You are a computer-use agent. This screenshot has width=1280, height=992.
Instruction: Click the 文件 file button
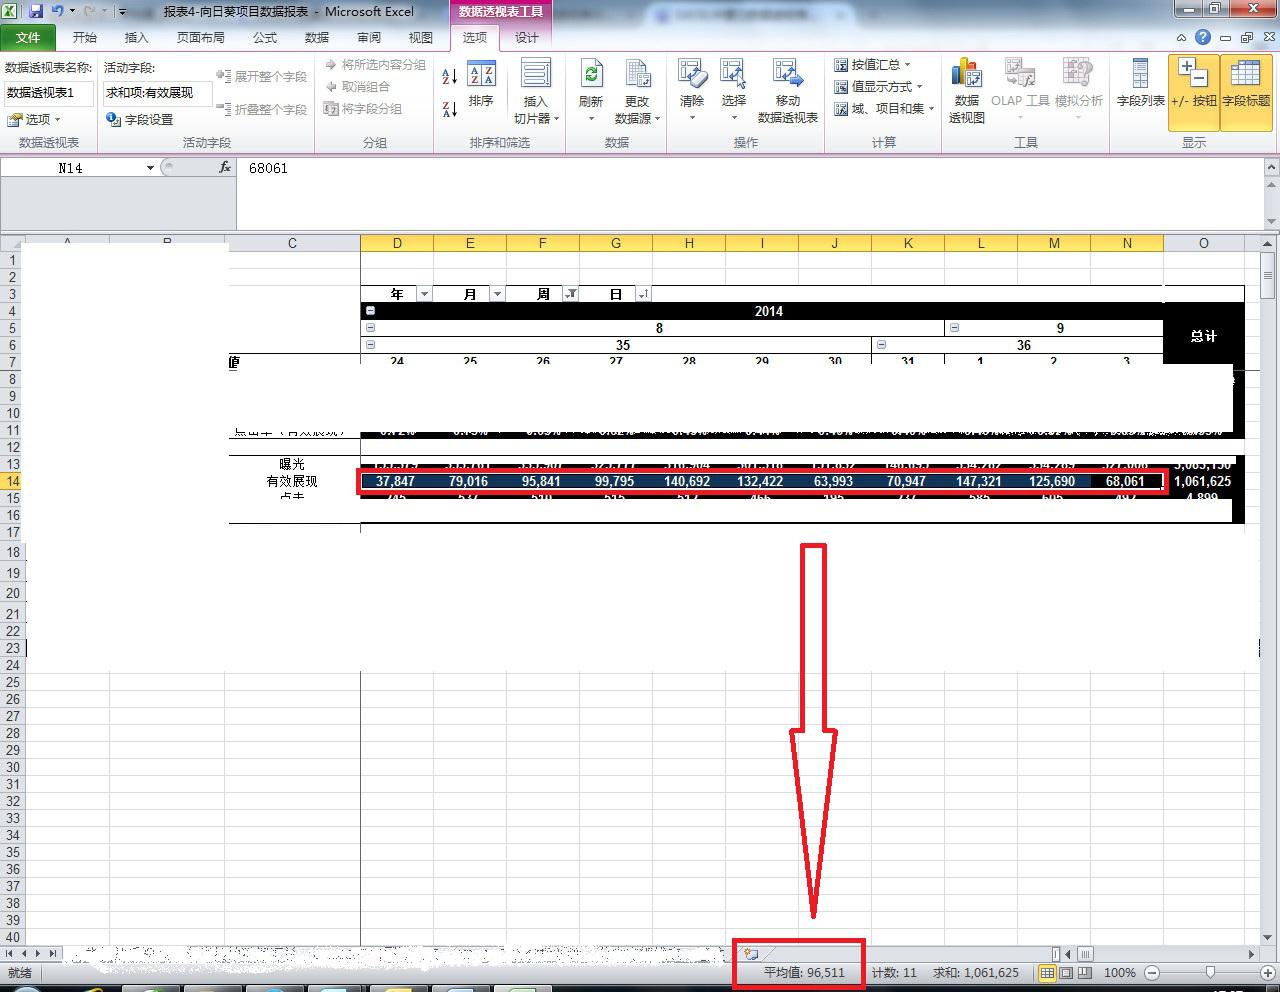pyautogui.click(x=28, y=37)
